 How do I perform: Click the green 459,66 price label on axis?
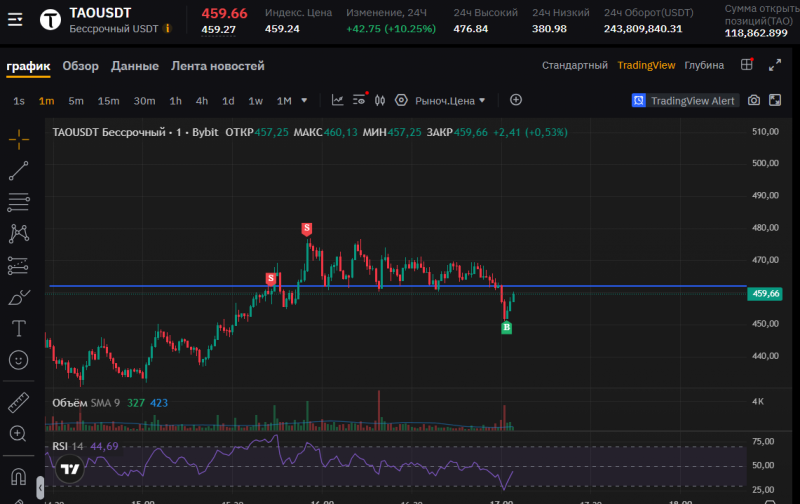(764, 294)
